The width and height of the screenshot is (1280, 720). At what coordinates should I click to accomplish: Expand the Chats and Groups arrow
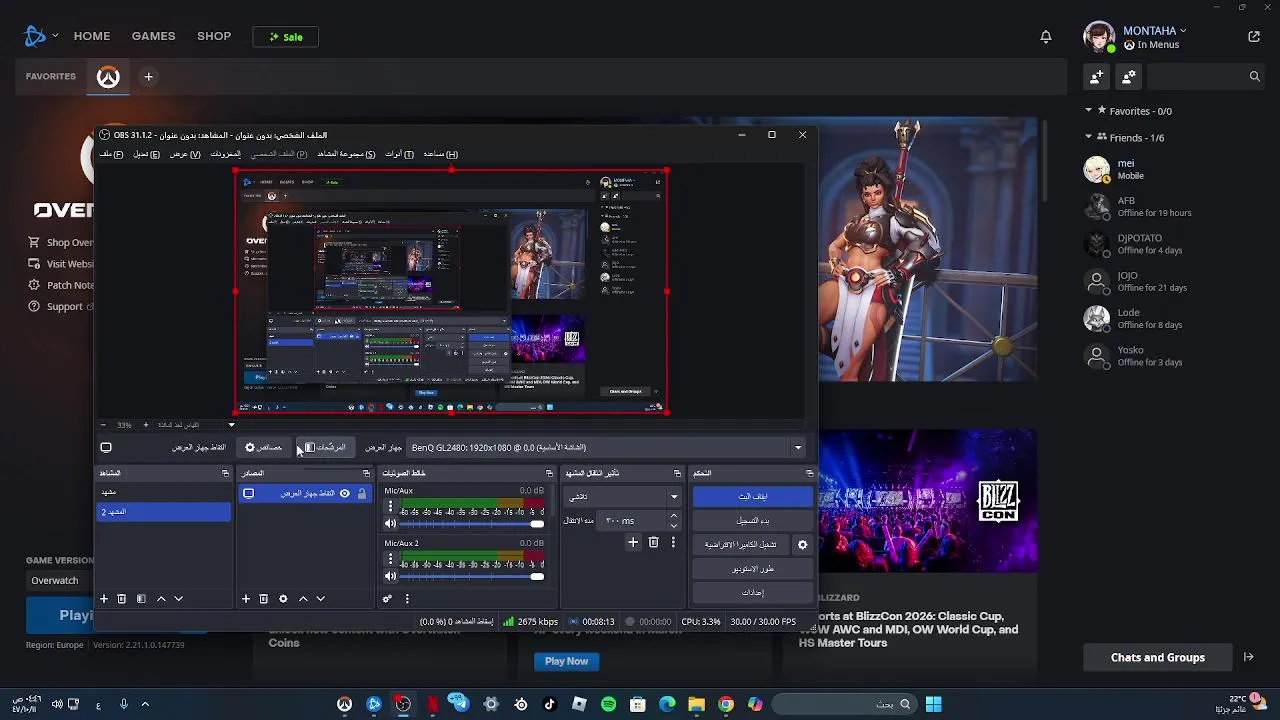[x=1248, y=657]
